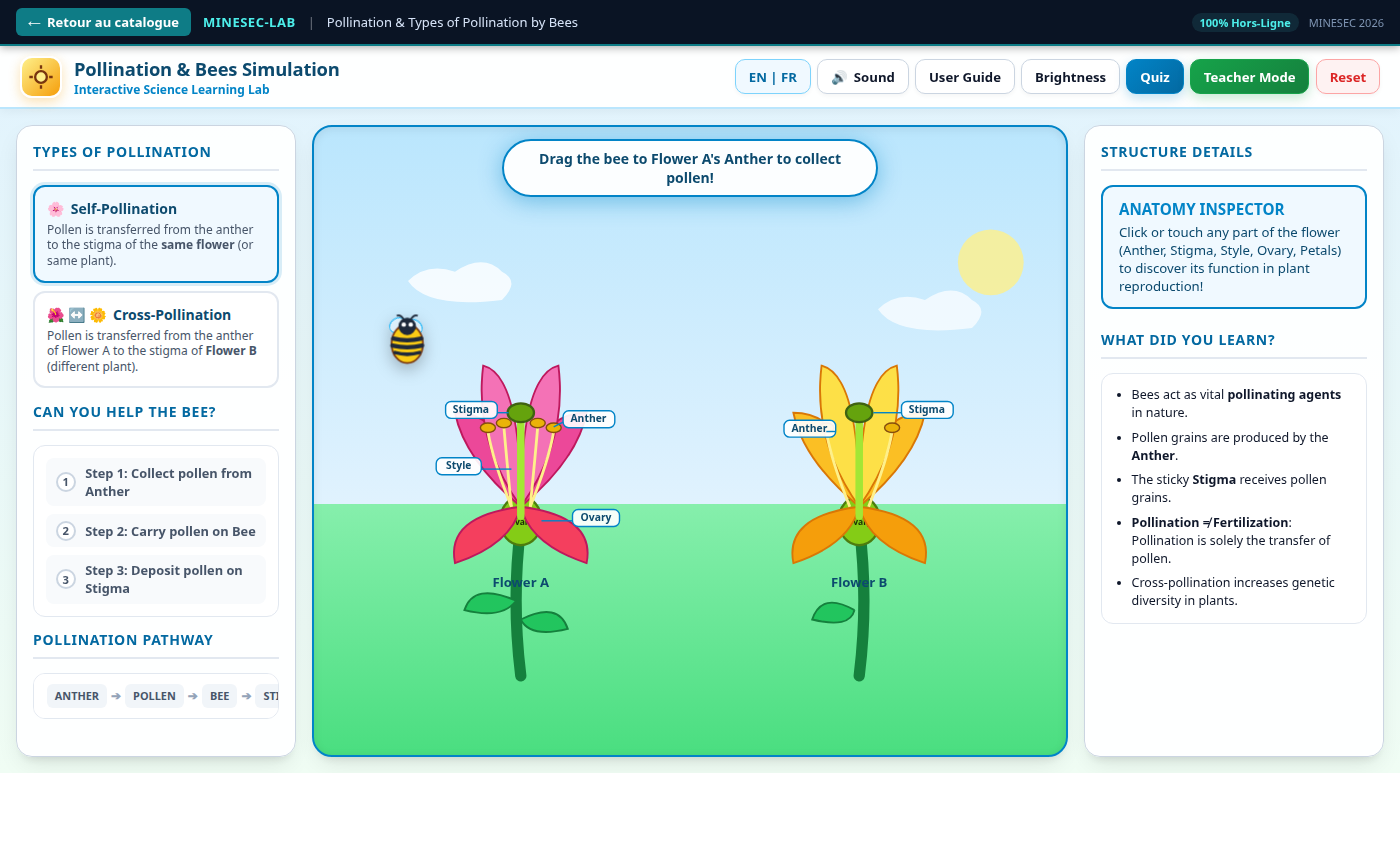
Task: Click "Step 2: Carry pollen on Bee"
Action: point(156,531)
